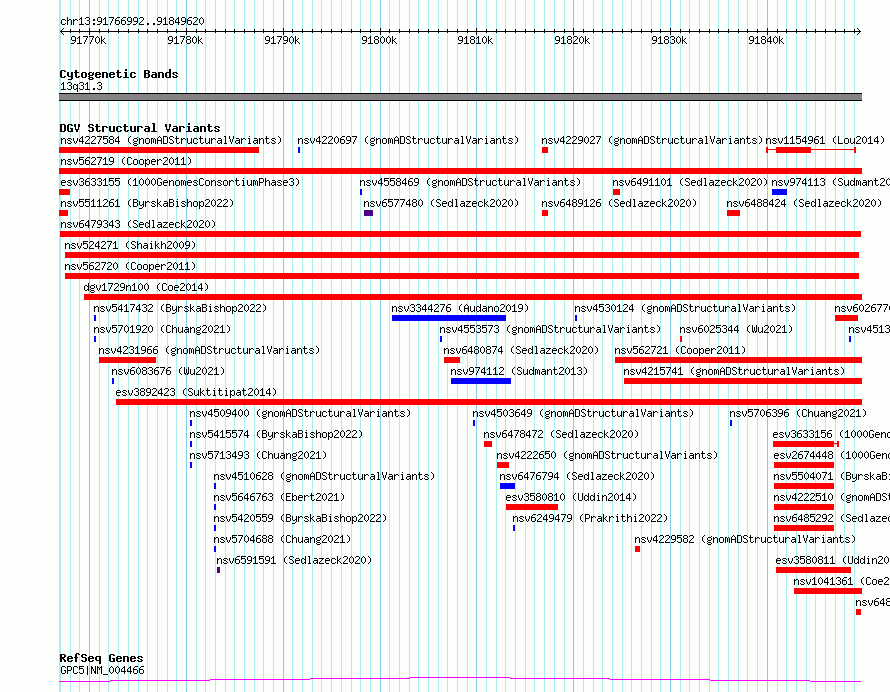Click nsv974112 (Sudmant2013) label
Image resolution: width=890 pixels, height=692 pixels.
click(x=519, y=371)
